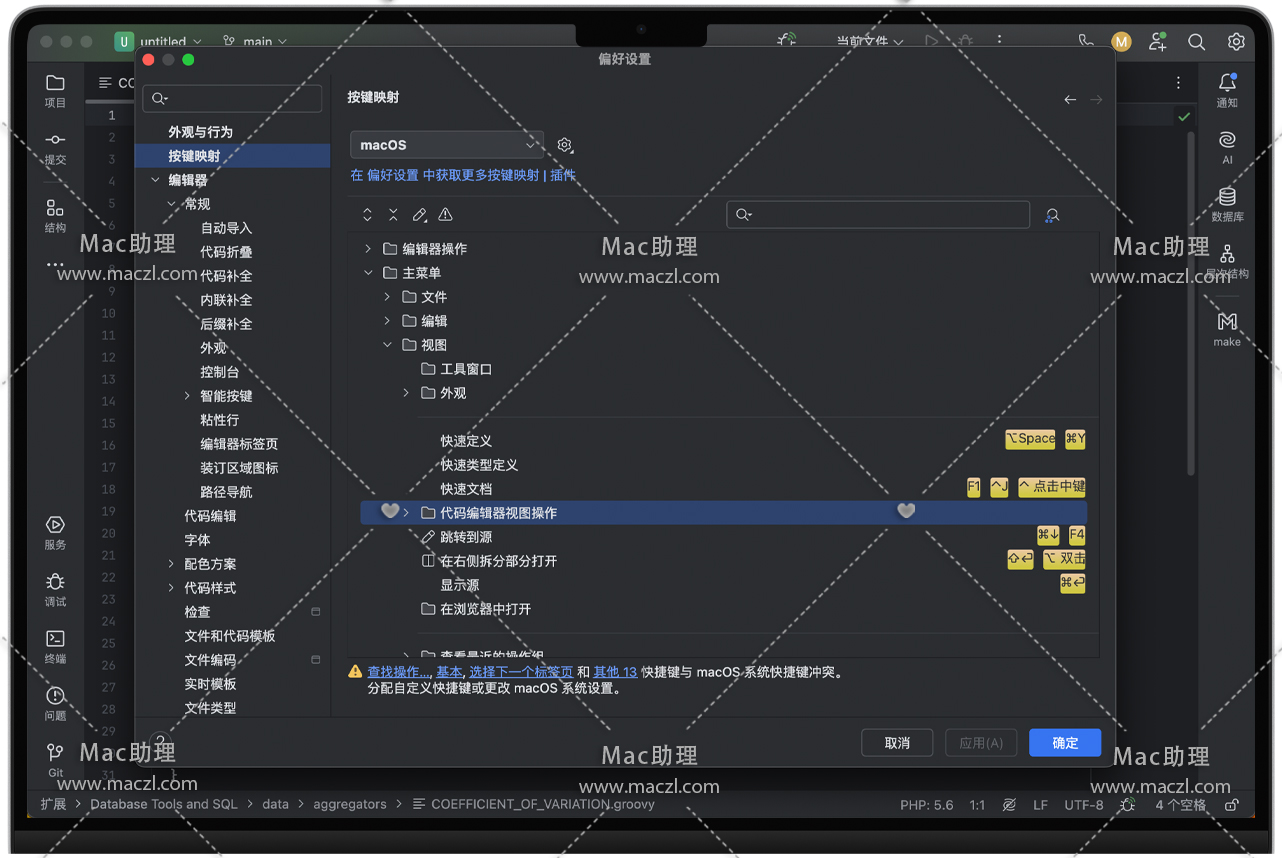This screenshot has height=858, width=1282.
Task: Open the 通知 (Notifications) bell icon
Action: (x=1227, y=83)
